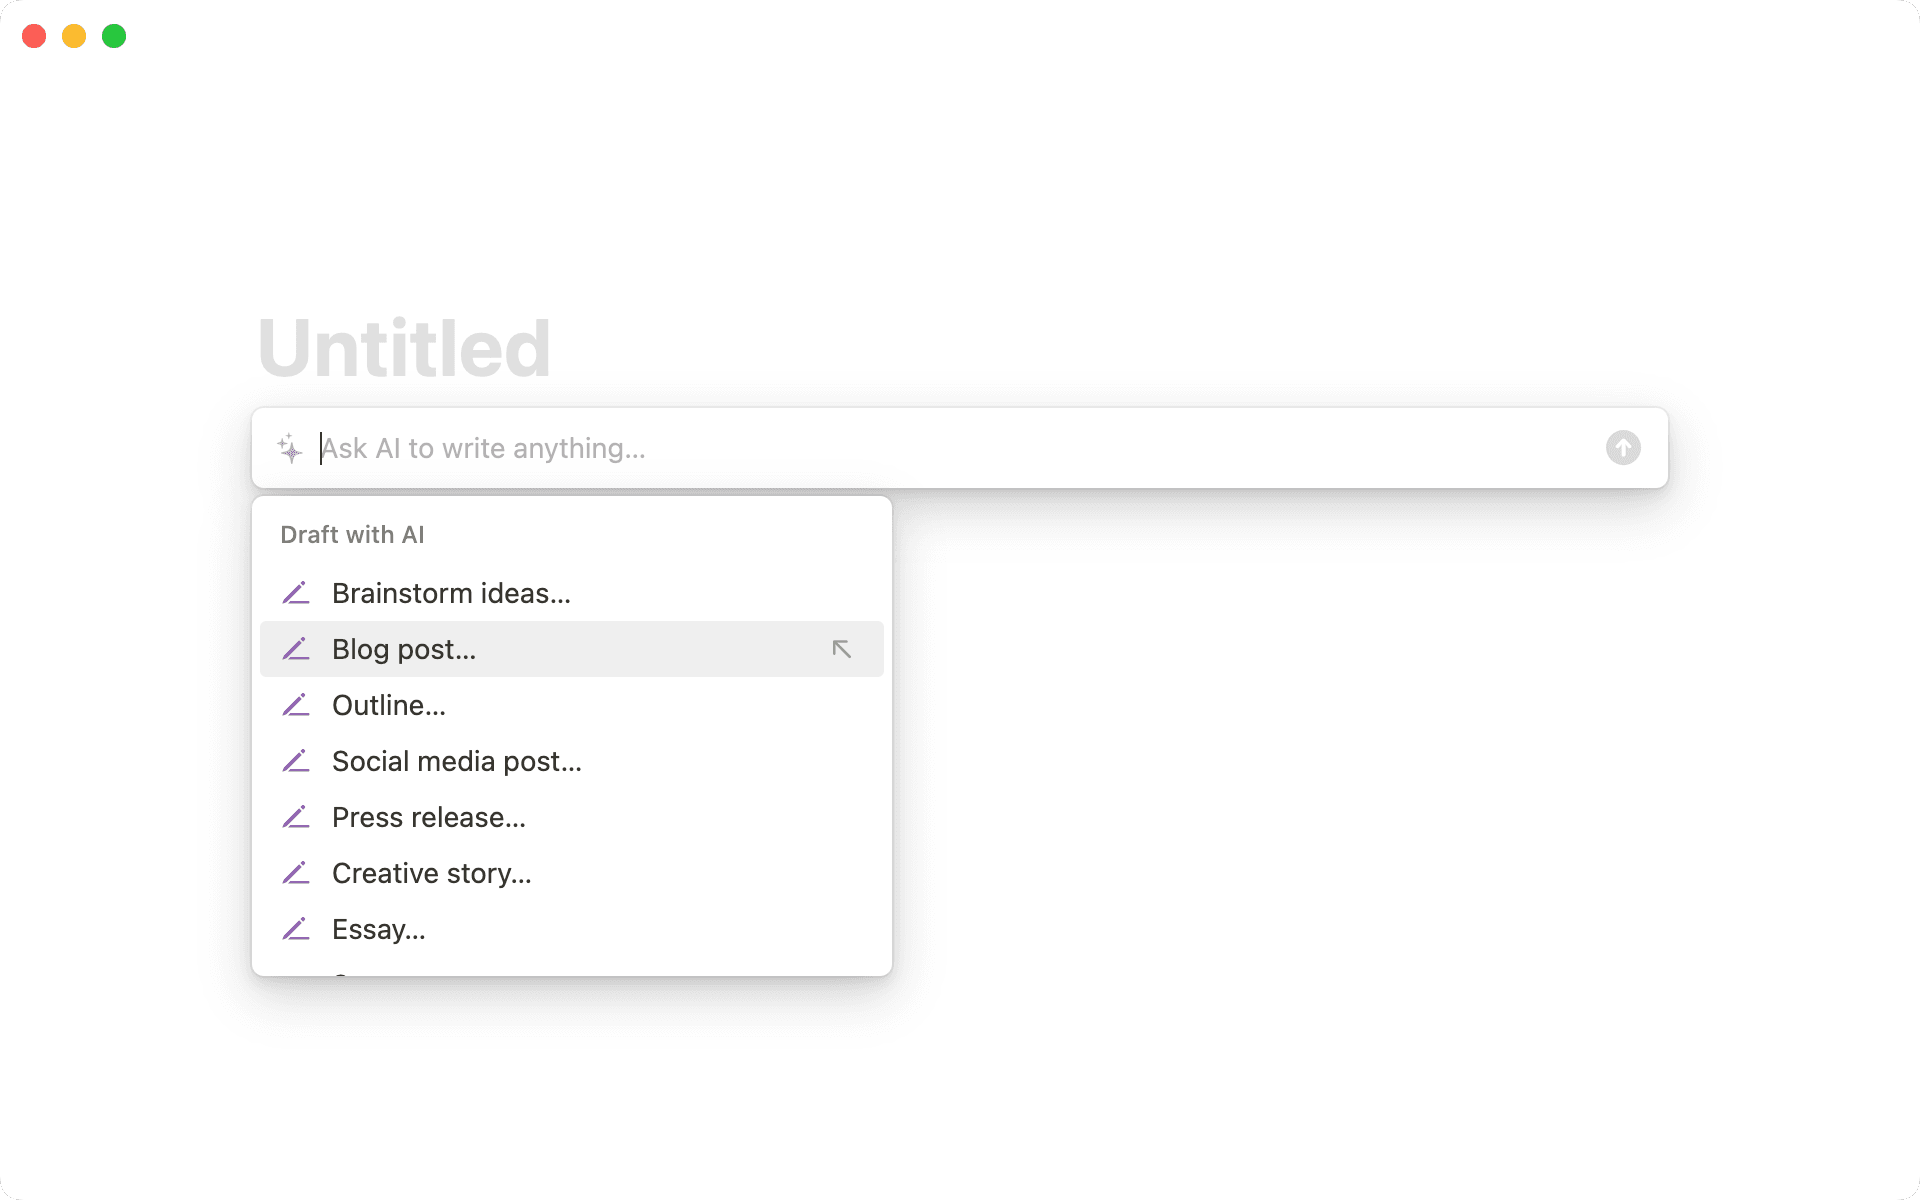Click the pen icon next to Creative story

point(297,873)
